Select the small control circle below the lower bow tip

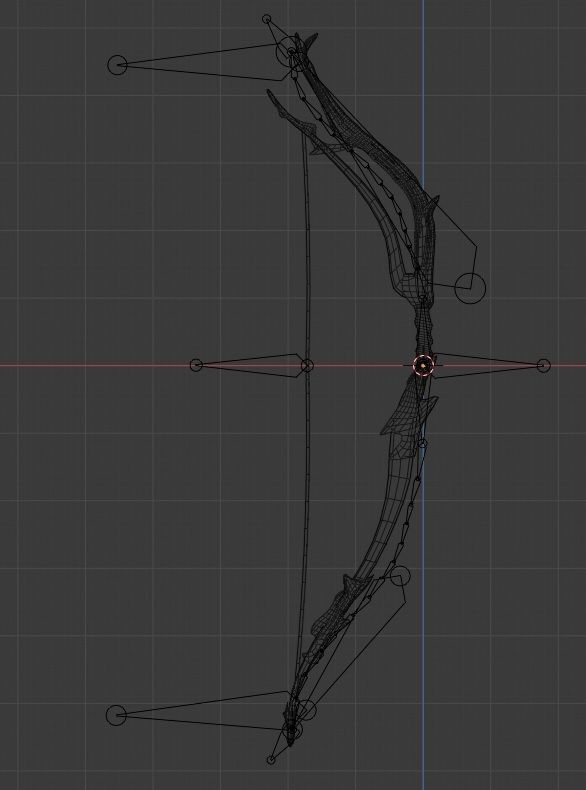point(271,759)
